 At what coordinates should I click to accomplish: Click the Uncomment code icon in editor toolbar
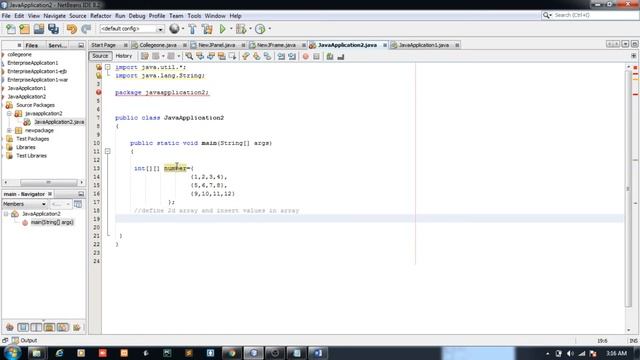pyautogui.click(x=340, y=56)
